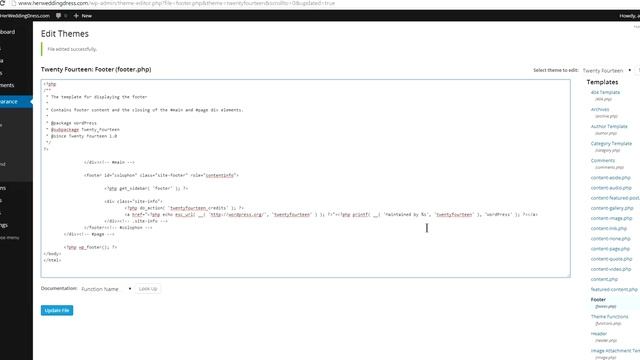The height and width of the screenshot is (360, 640).
Task: Open content.php template
Action: click(604, 280)
